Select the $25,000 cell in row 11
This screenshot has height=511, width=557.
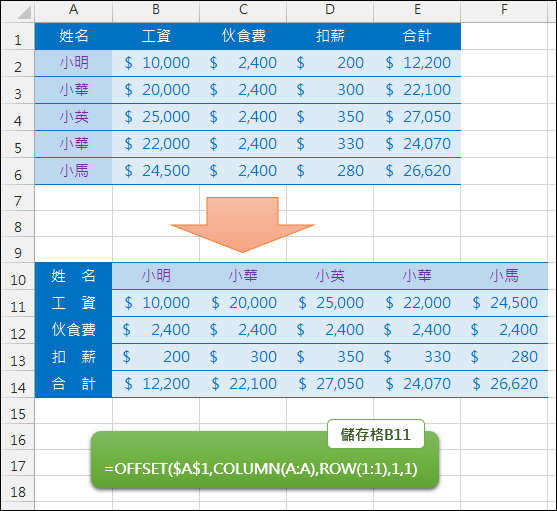pos(330,303)
